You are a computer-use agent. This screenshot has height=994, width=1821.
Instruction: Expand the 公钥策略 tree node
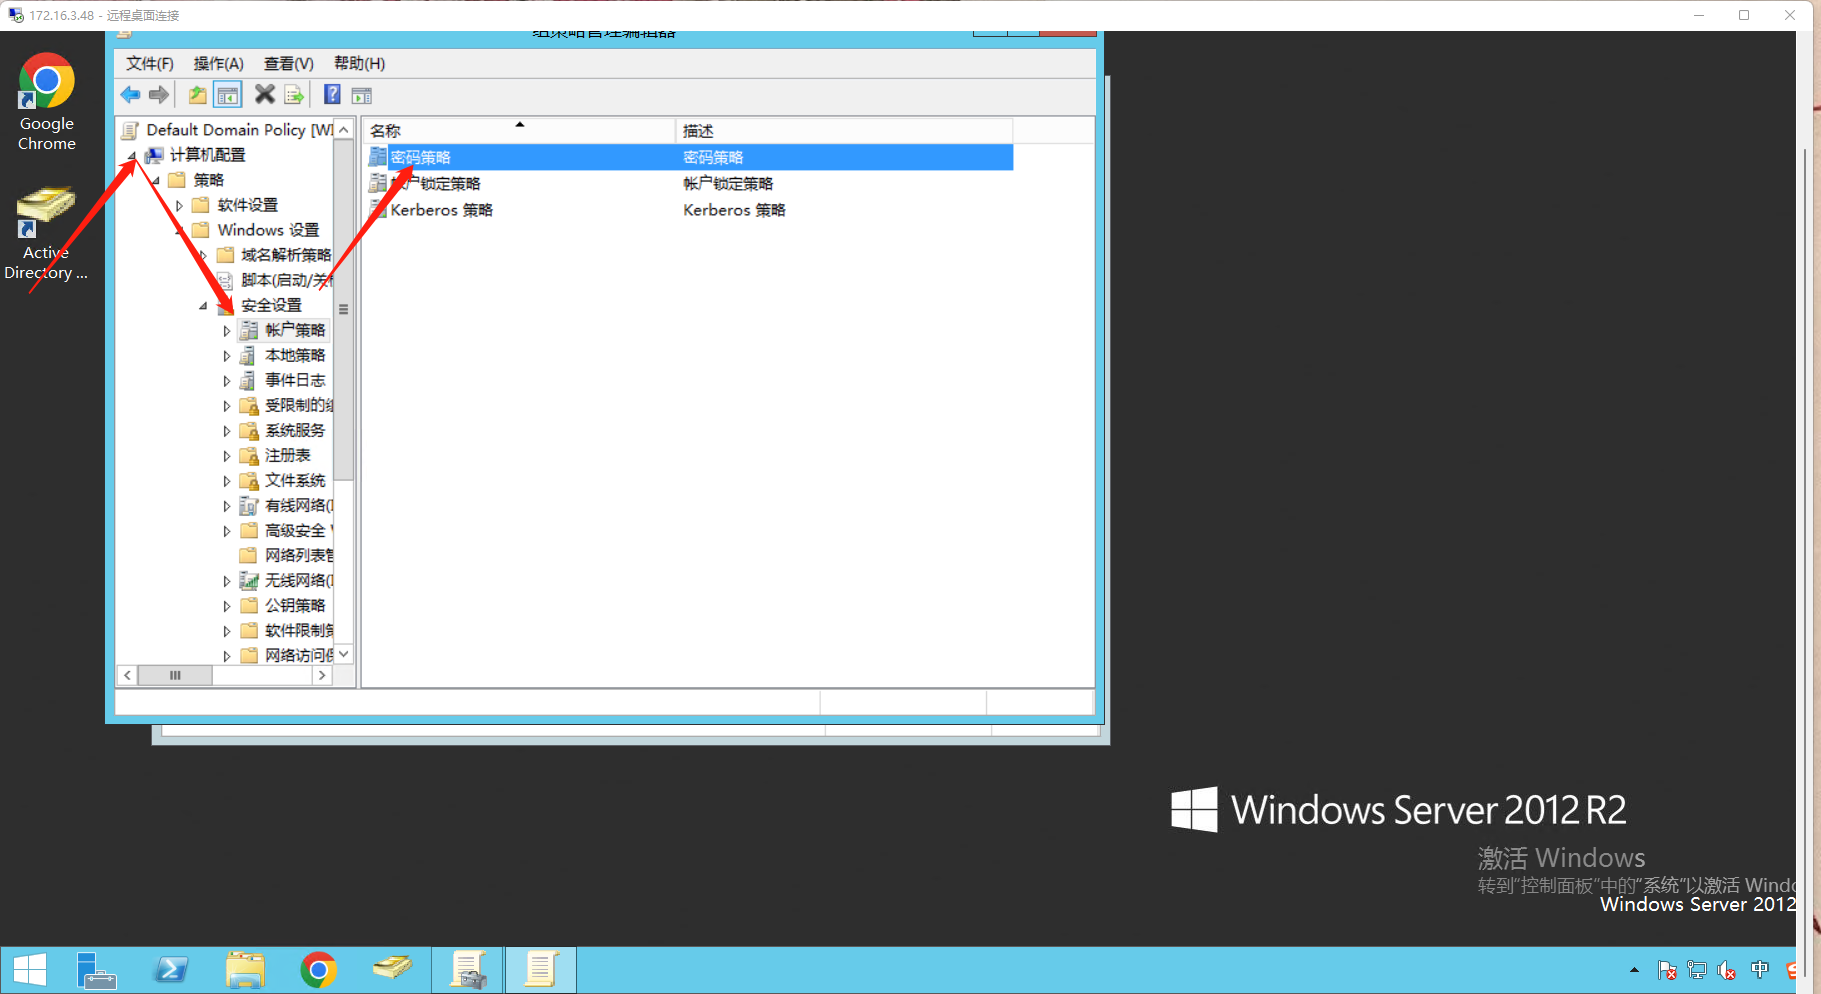(x=226, y=606)
